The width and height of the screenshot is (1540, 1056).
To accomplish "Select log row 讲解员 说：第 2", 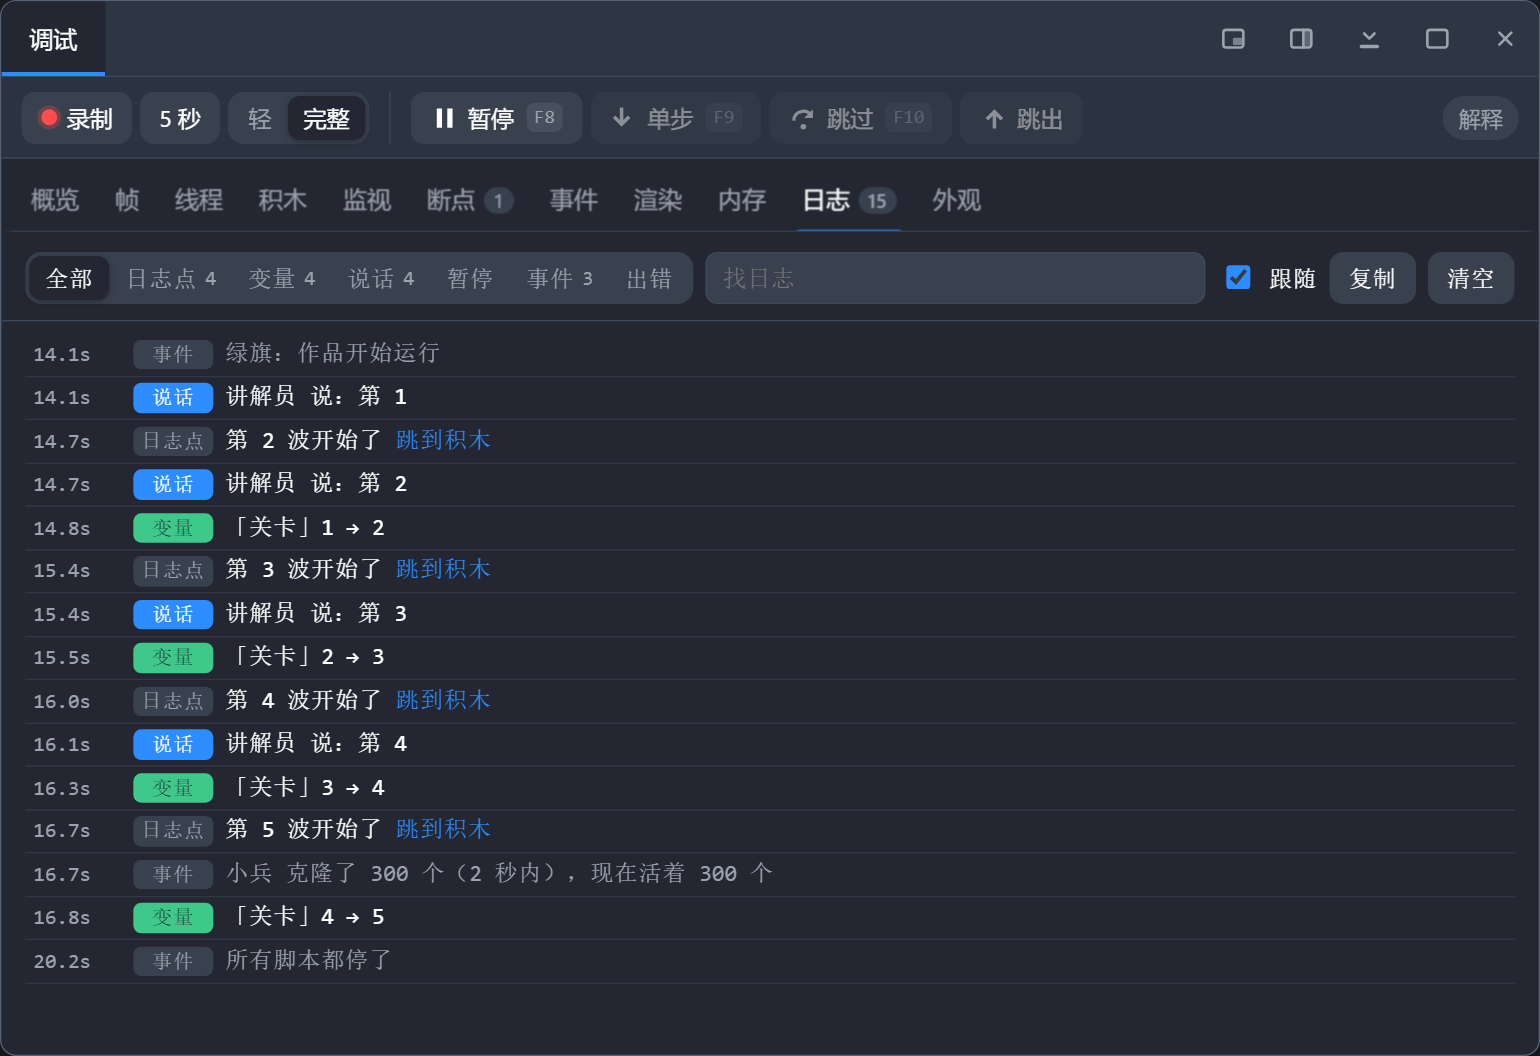I will (x=770, y=484).
